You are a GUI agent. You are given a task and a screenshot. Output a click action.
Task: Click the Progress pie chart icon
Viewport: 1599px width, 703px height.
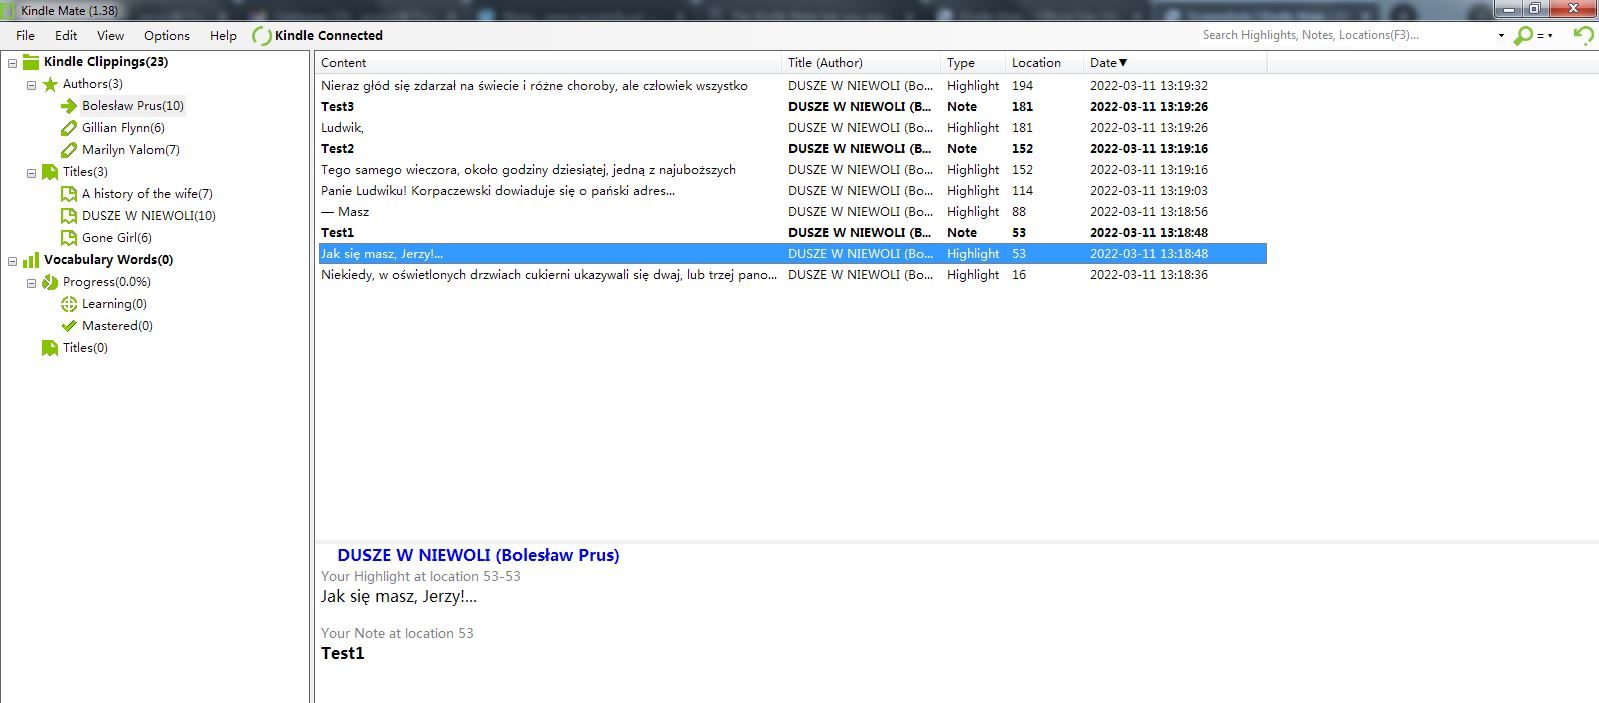tap(50, 282)
